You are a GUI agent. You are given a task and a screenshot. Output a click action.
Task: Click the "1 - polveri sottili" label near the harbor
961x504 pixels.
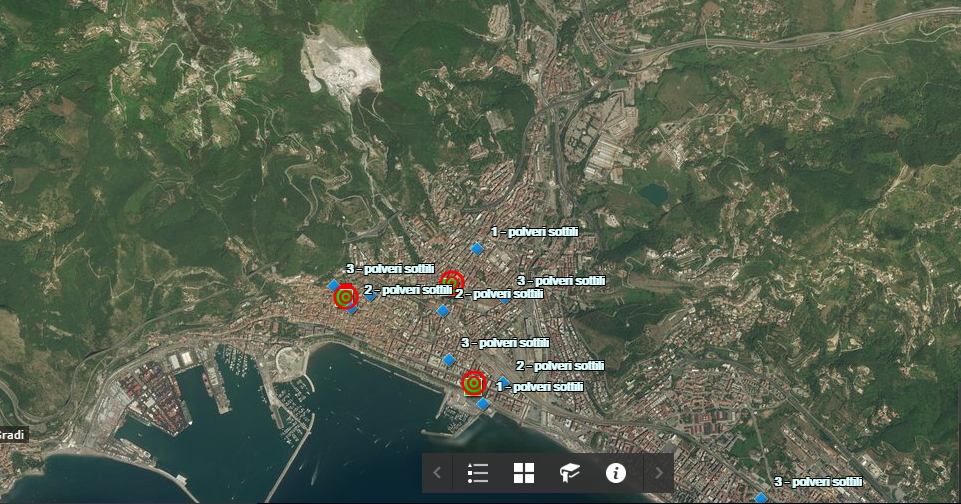pos(540,386)
